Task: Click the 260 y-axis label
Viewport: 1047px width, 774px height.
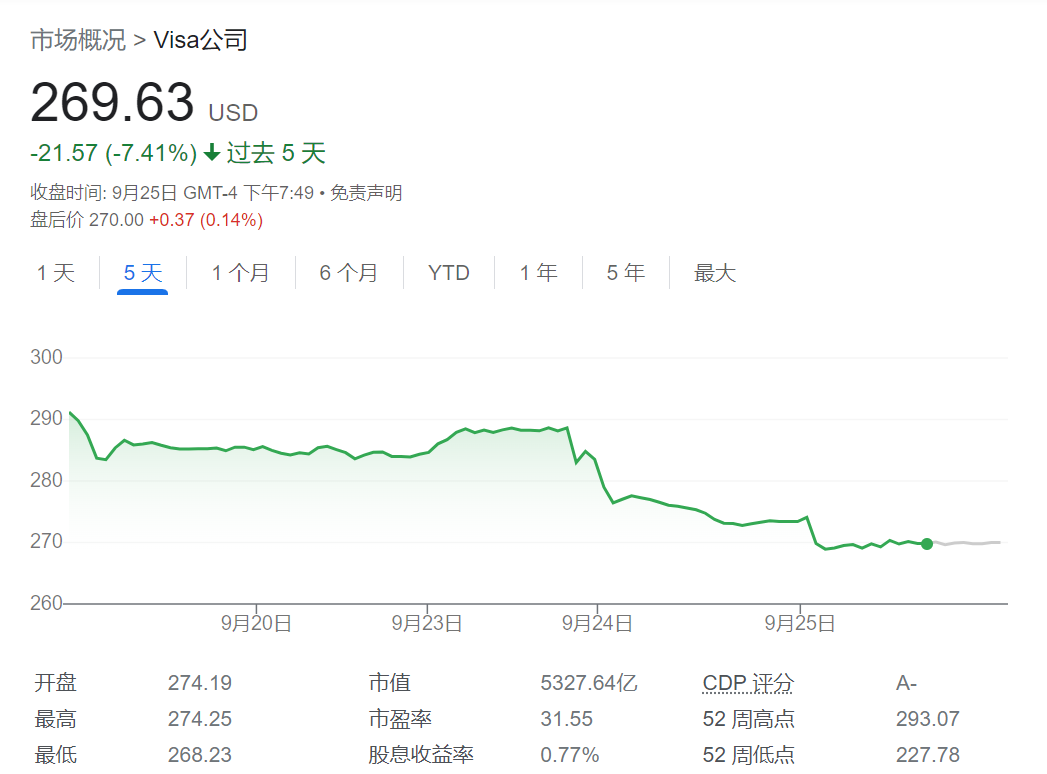Action: [x=46, y=603]
